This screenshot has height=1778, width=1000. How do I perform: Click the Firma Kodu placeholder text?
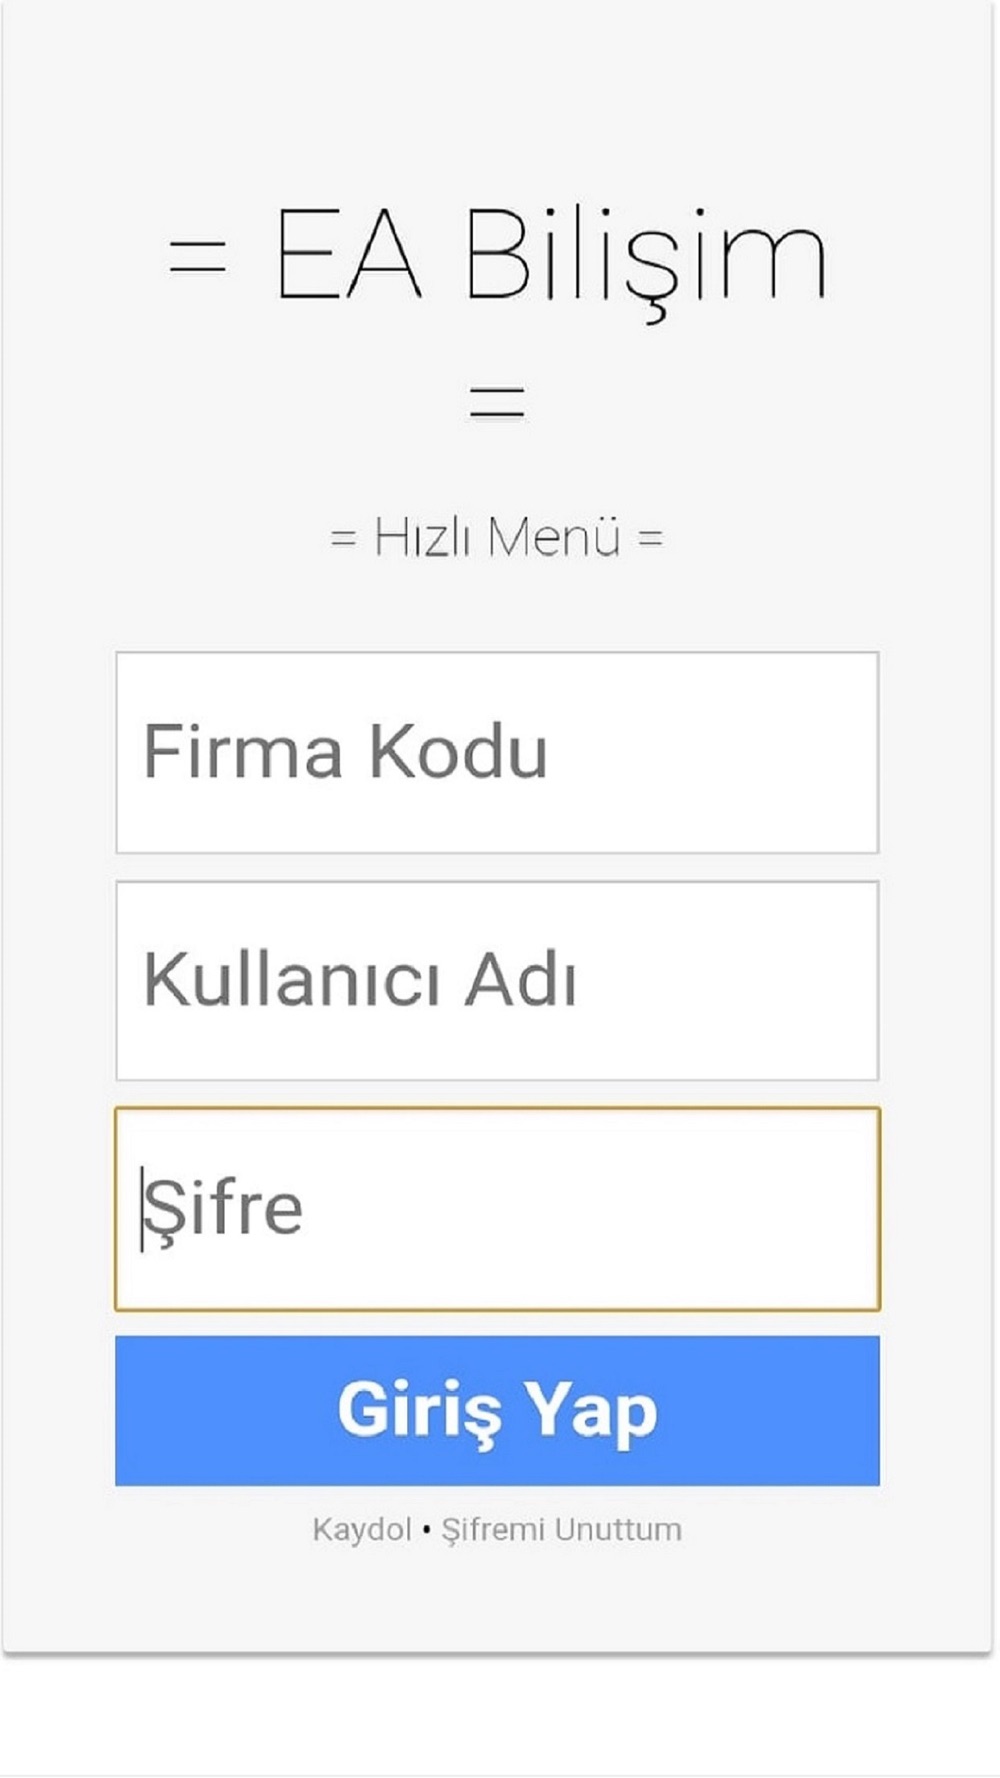coord(346,750)
